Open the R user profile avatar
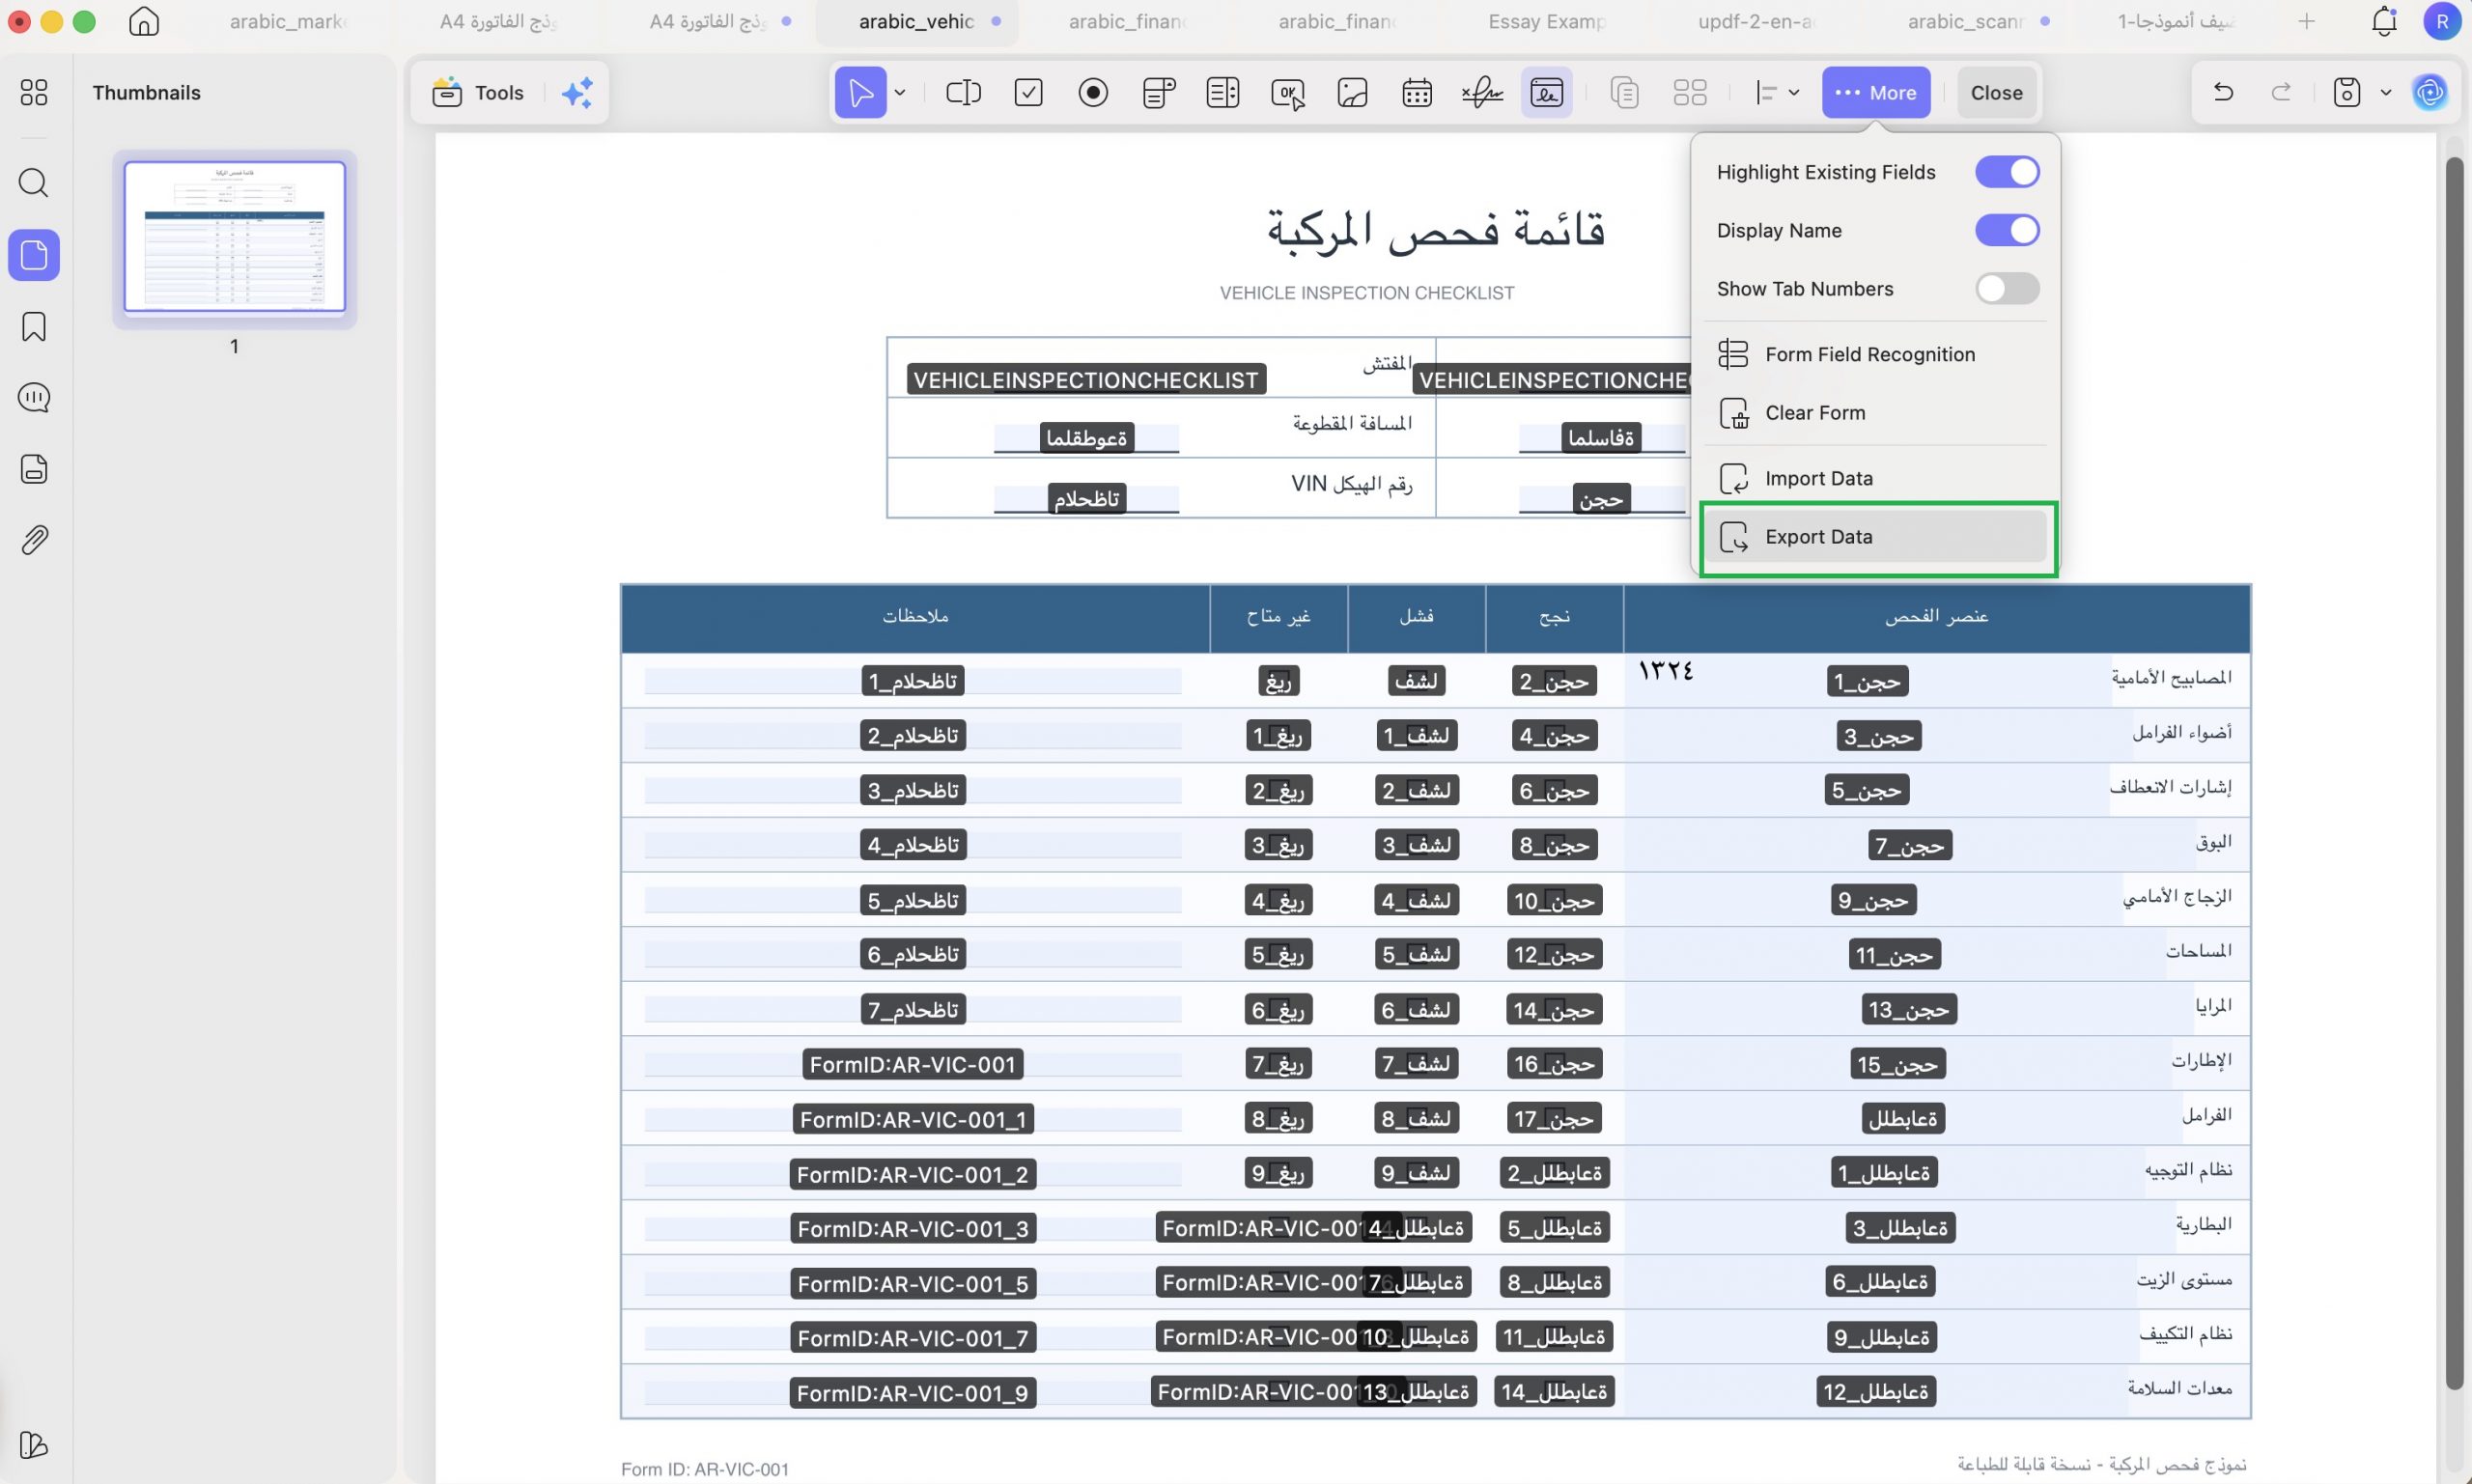Viewport: 2472px width, 1484px height. [x=2442, y=21]
